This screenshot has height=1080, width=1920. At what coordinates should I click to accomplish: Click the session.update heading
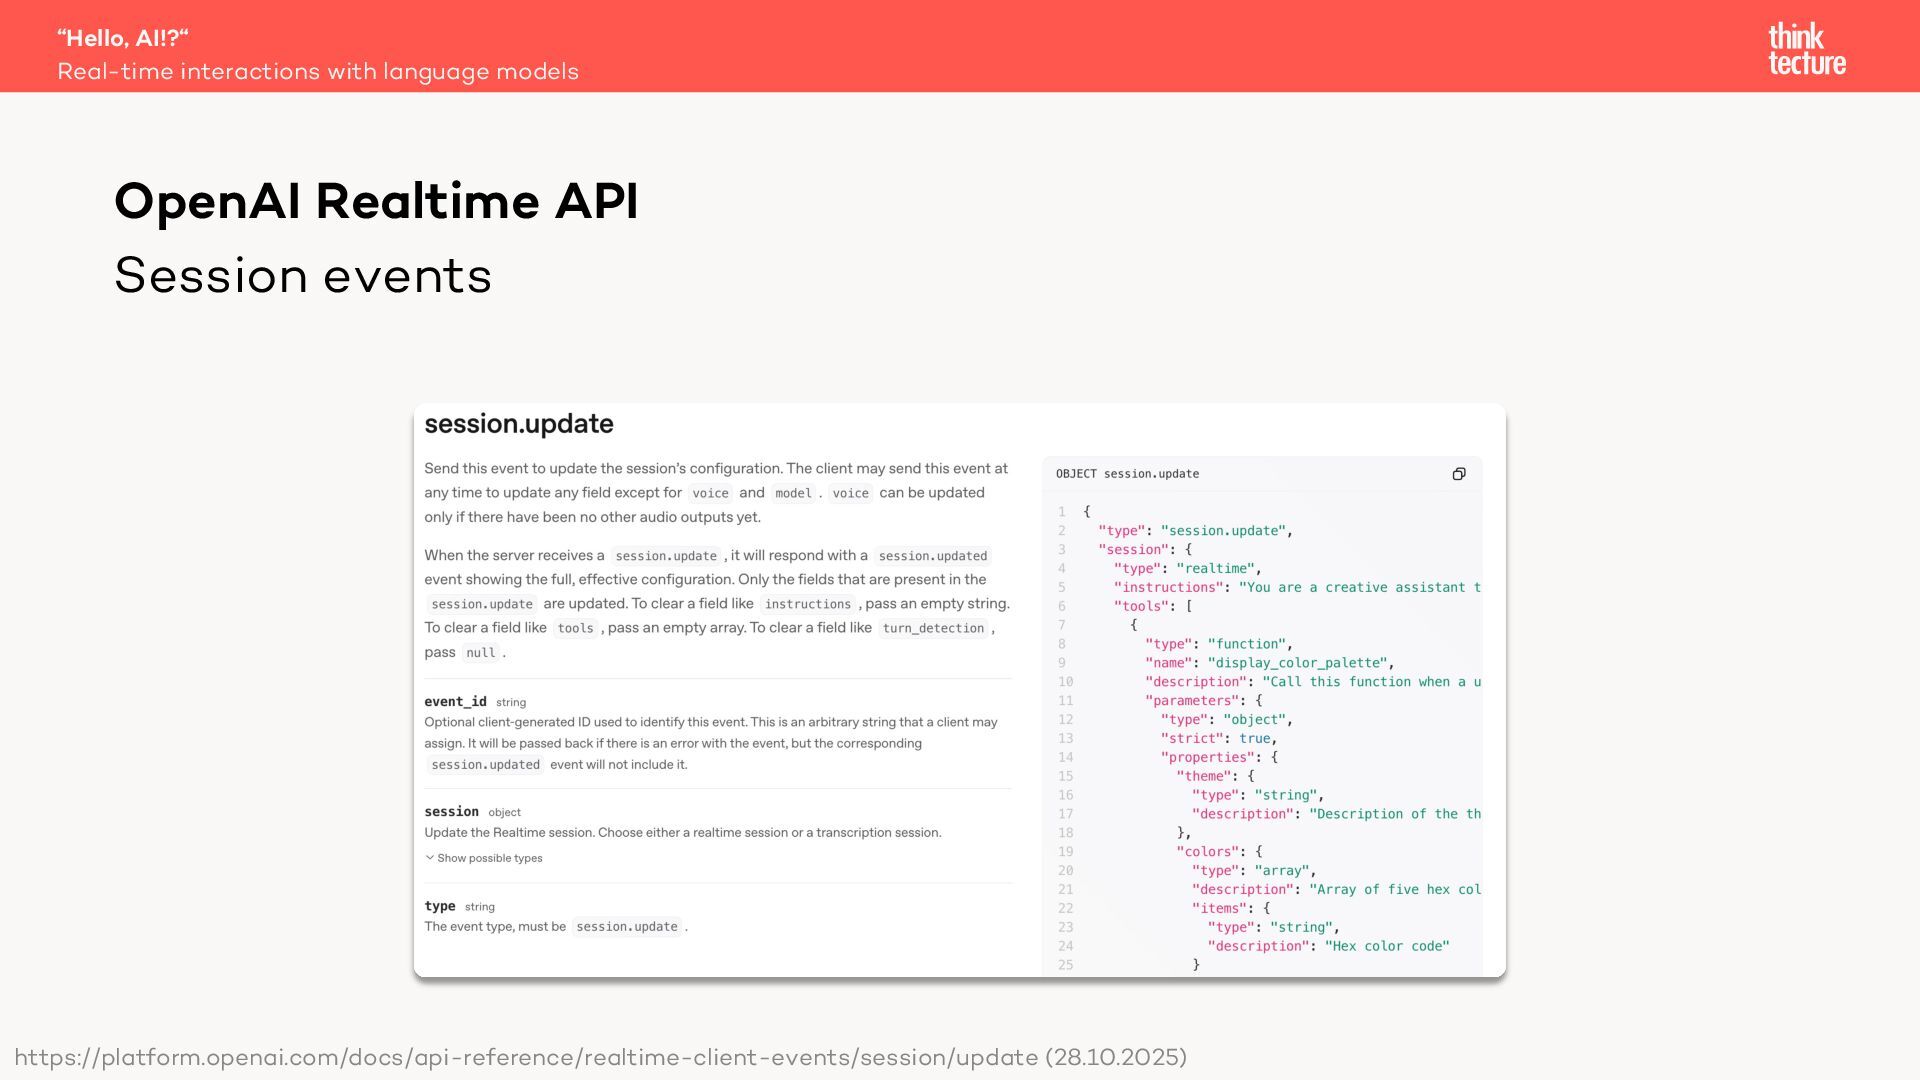(518, 424)
